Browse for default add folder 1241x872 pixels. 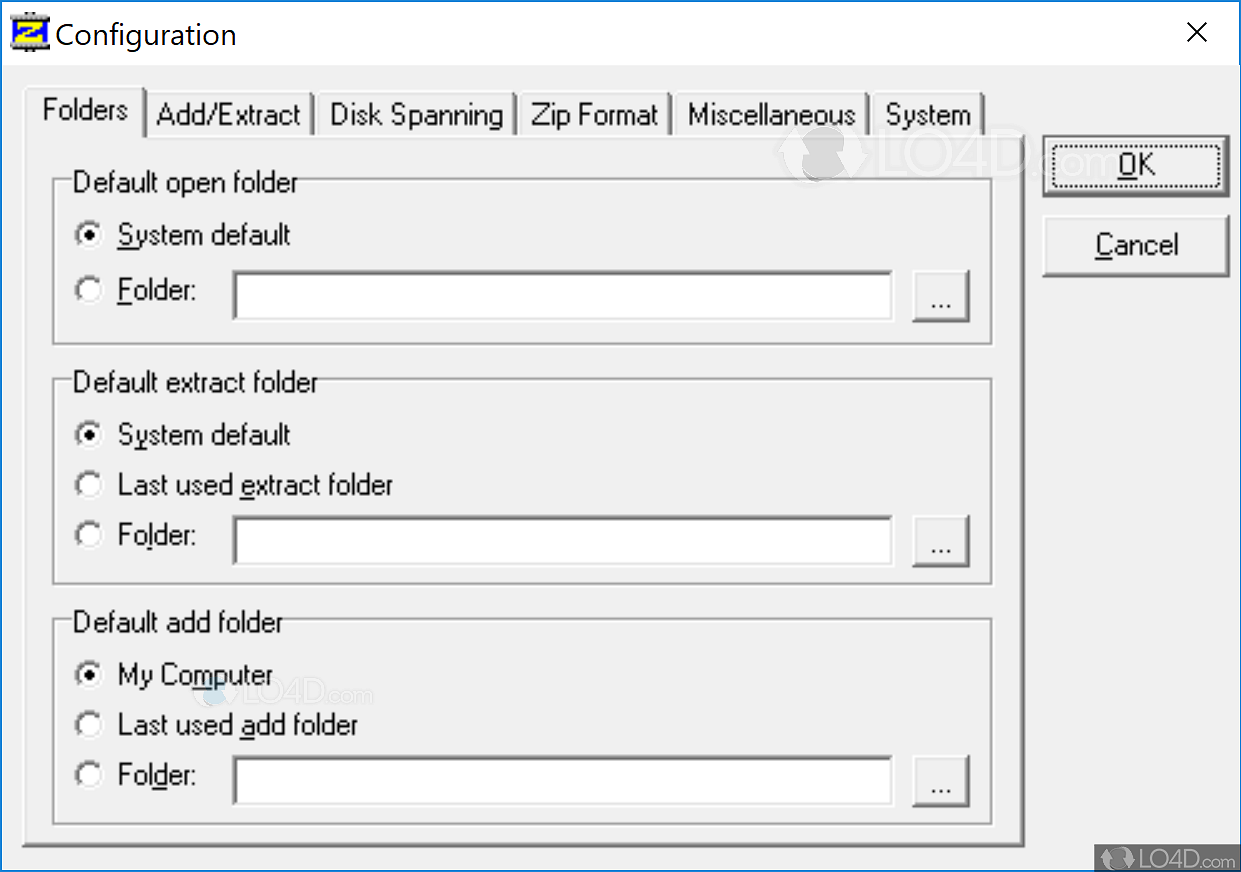940,781
